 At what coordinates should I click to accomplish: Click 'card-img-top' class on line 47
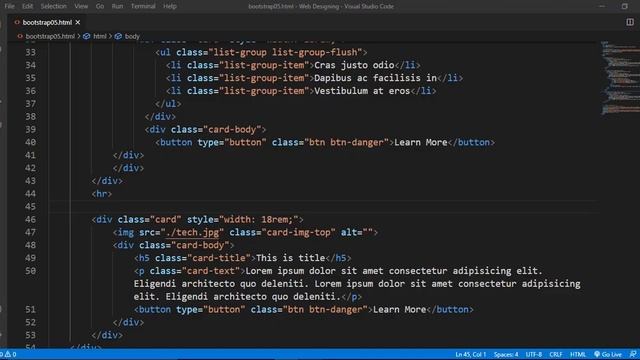coord(298,233)
